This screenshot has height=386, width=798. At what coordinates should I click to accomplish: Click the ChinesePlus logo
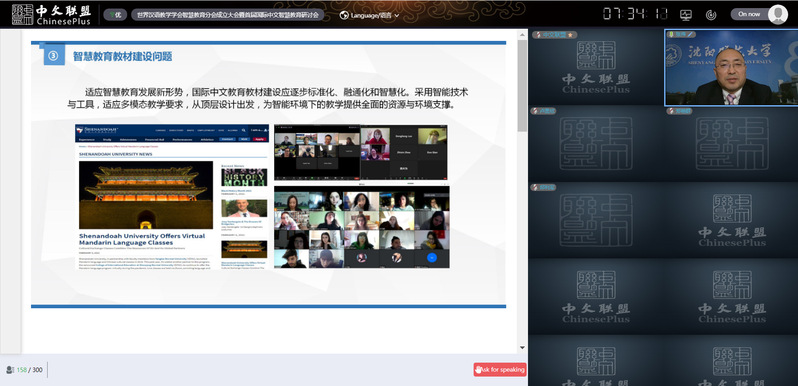point(51,15)
